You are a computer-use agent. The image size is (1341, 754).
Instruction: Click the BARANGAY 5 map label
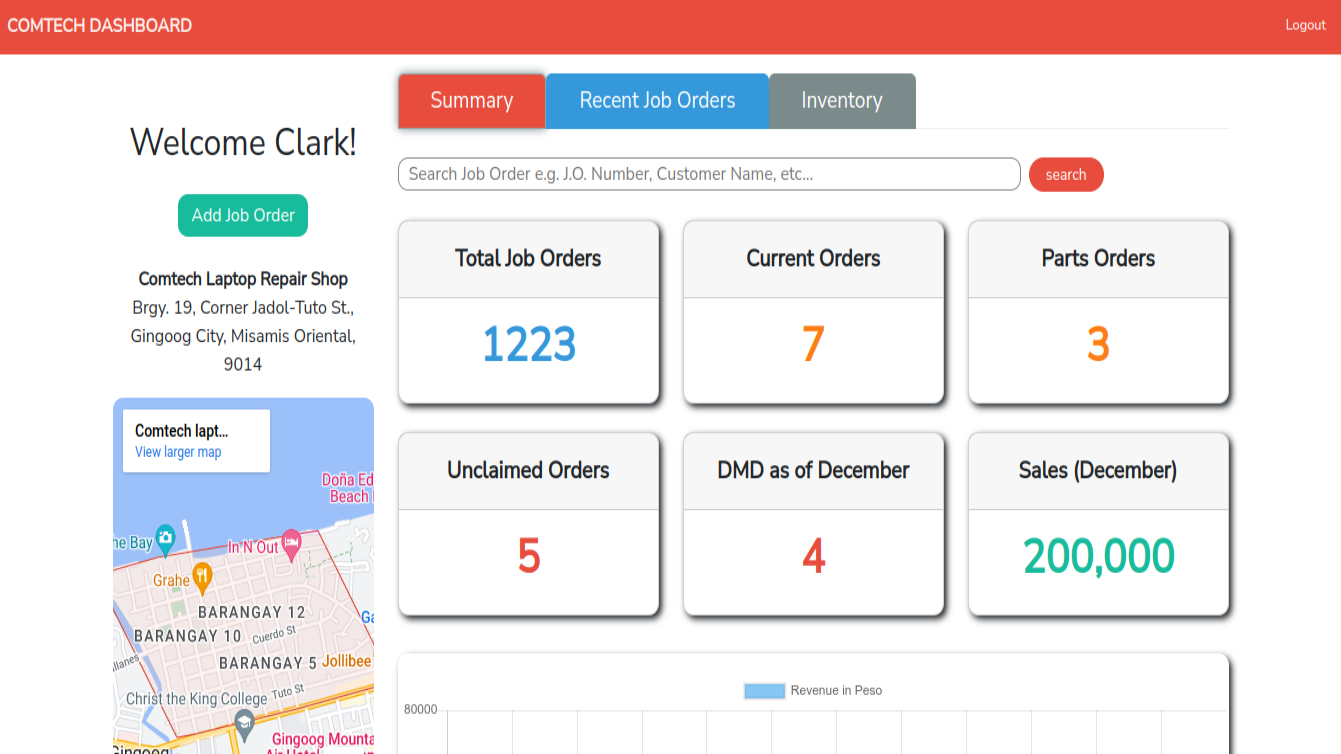tap(268, 663)
